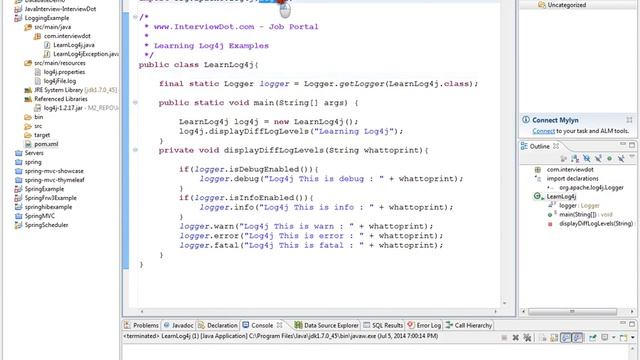Screen dimensions: 640x360
Task: Toggle show console on standard error change
Action: coord(577,338)
